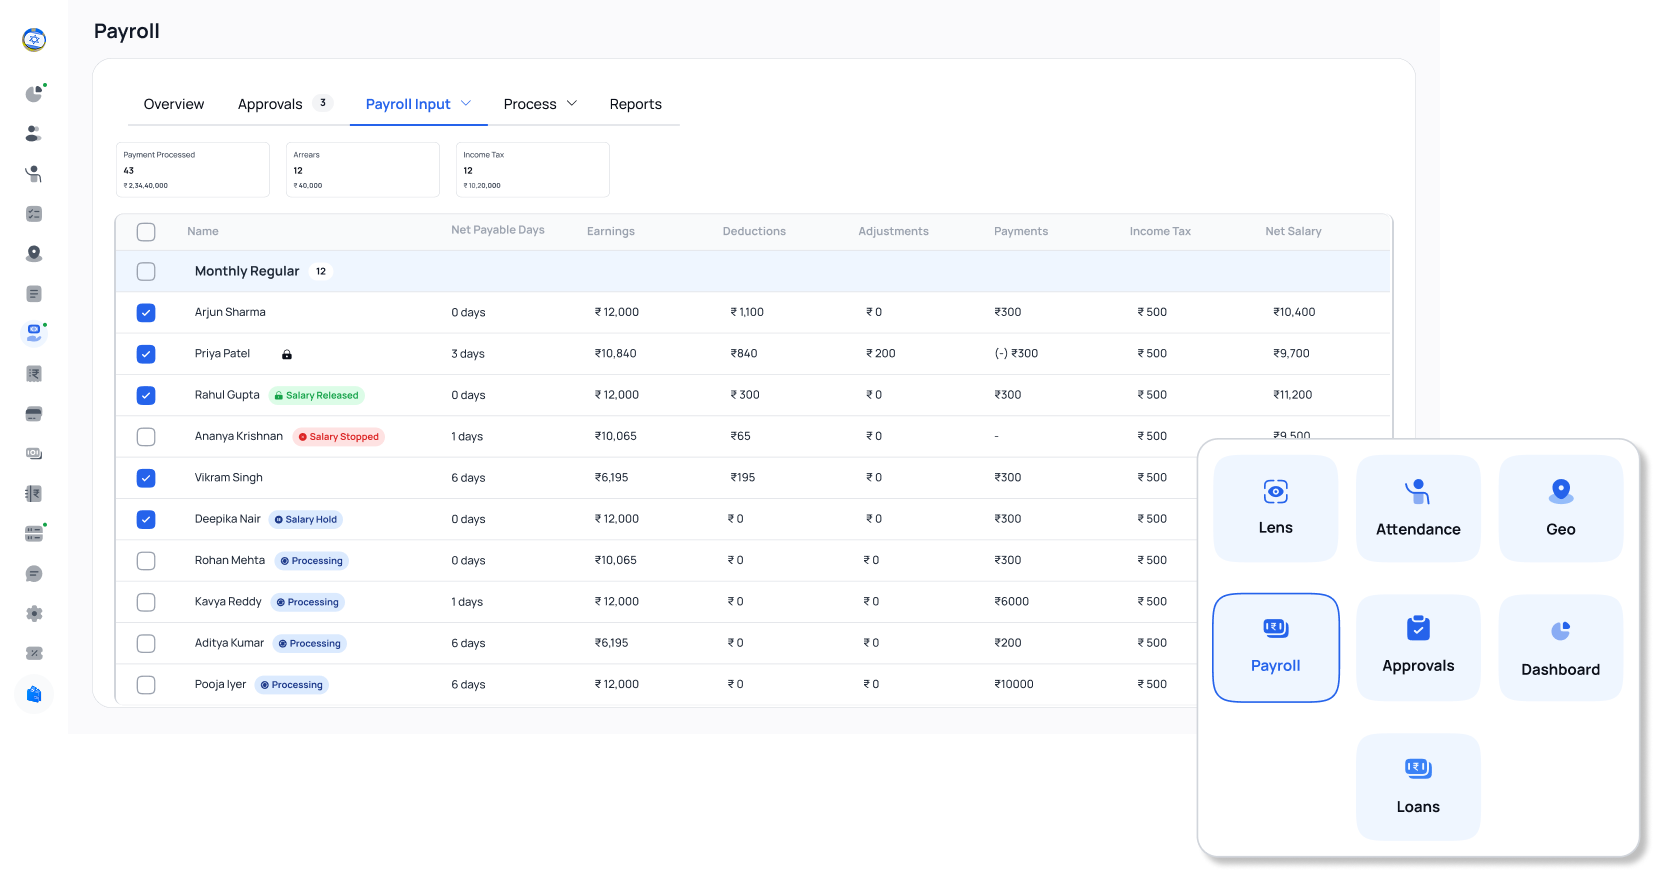This screenshot has height=871, width=1654.
Task: Click the Processing badge for Rohan Mehta
Action: click(312, 561)
